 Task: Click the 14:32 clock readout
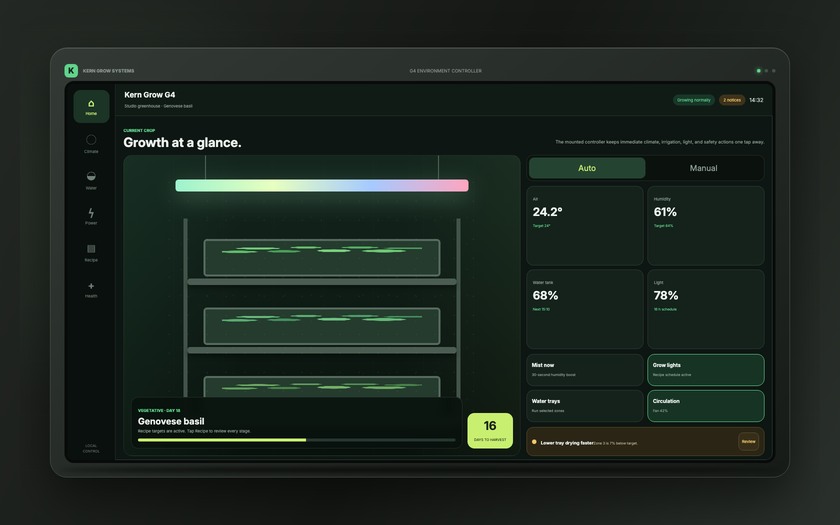point(756,100)
